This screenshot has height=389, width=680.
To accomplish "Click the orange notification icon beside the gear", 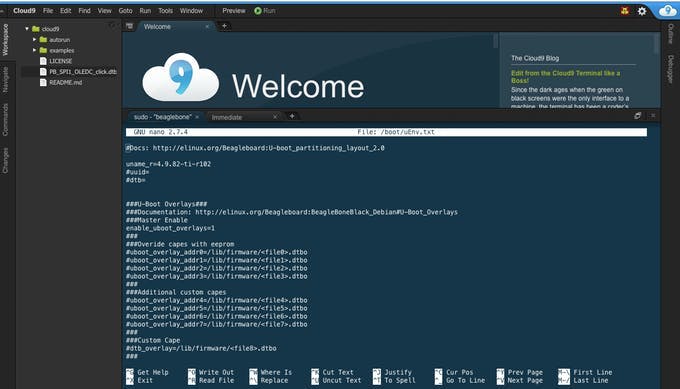I will click(x=624, y=11).
